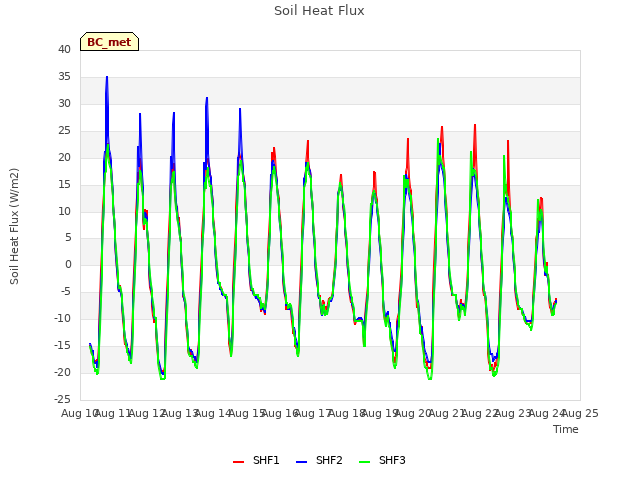The image size is (640, 480).
Task: Click the Time x-axis label
Action: click(566, 429)
